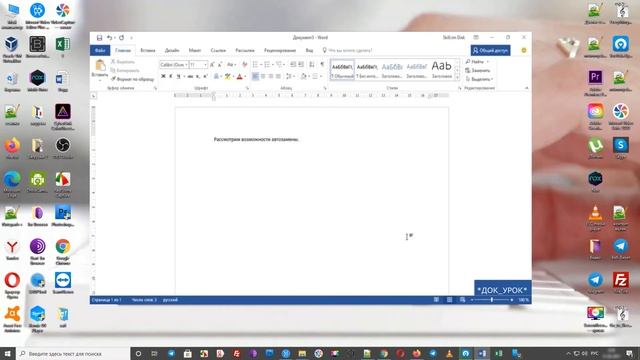Show or hide paragraph marks
Image resolution: width=640 pixels, height=360 pixels.
click(x=322, y=64)
